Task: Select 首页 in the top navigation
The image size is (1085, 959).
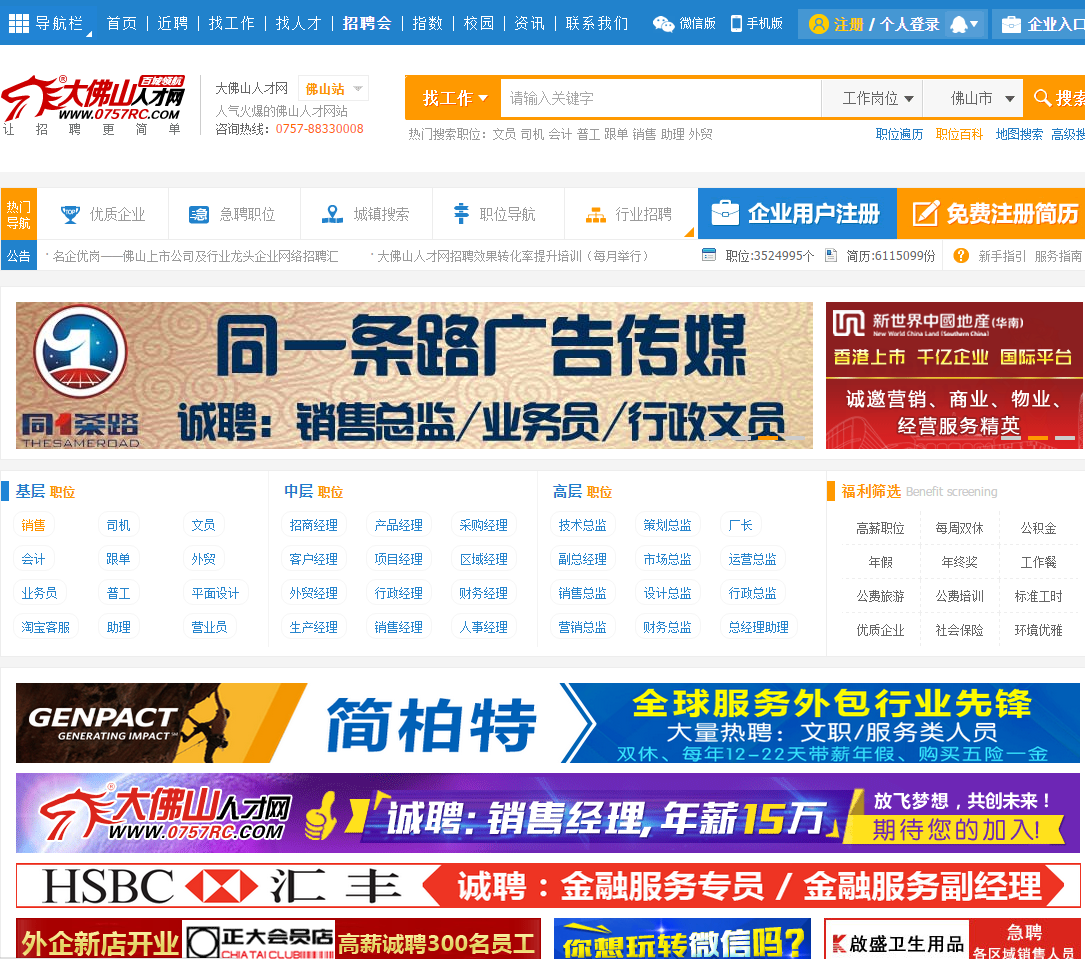Action: (122, 24)
